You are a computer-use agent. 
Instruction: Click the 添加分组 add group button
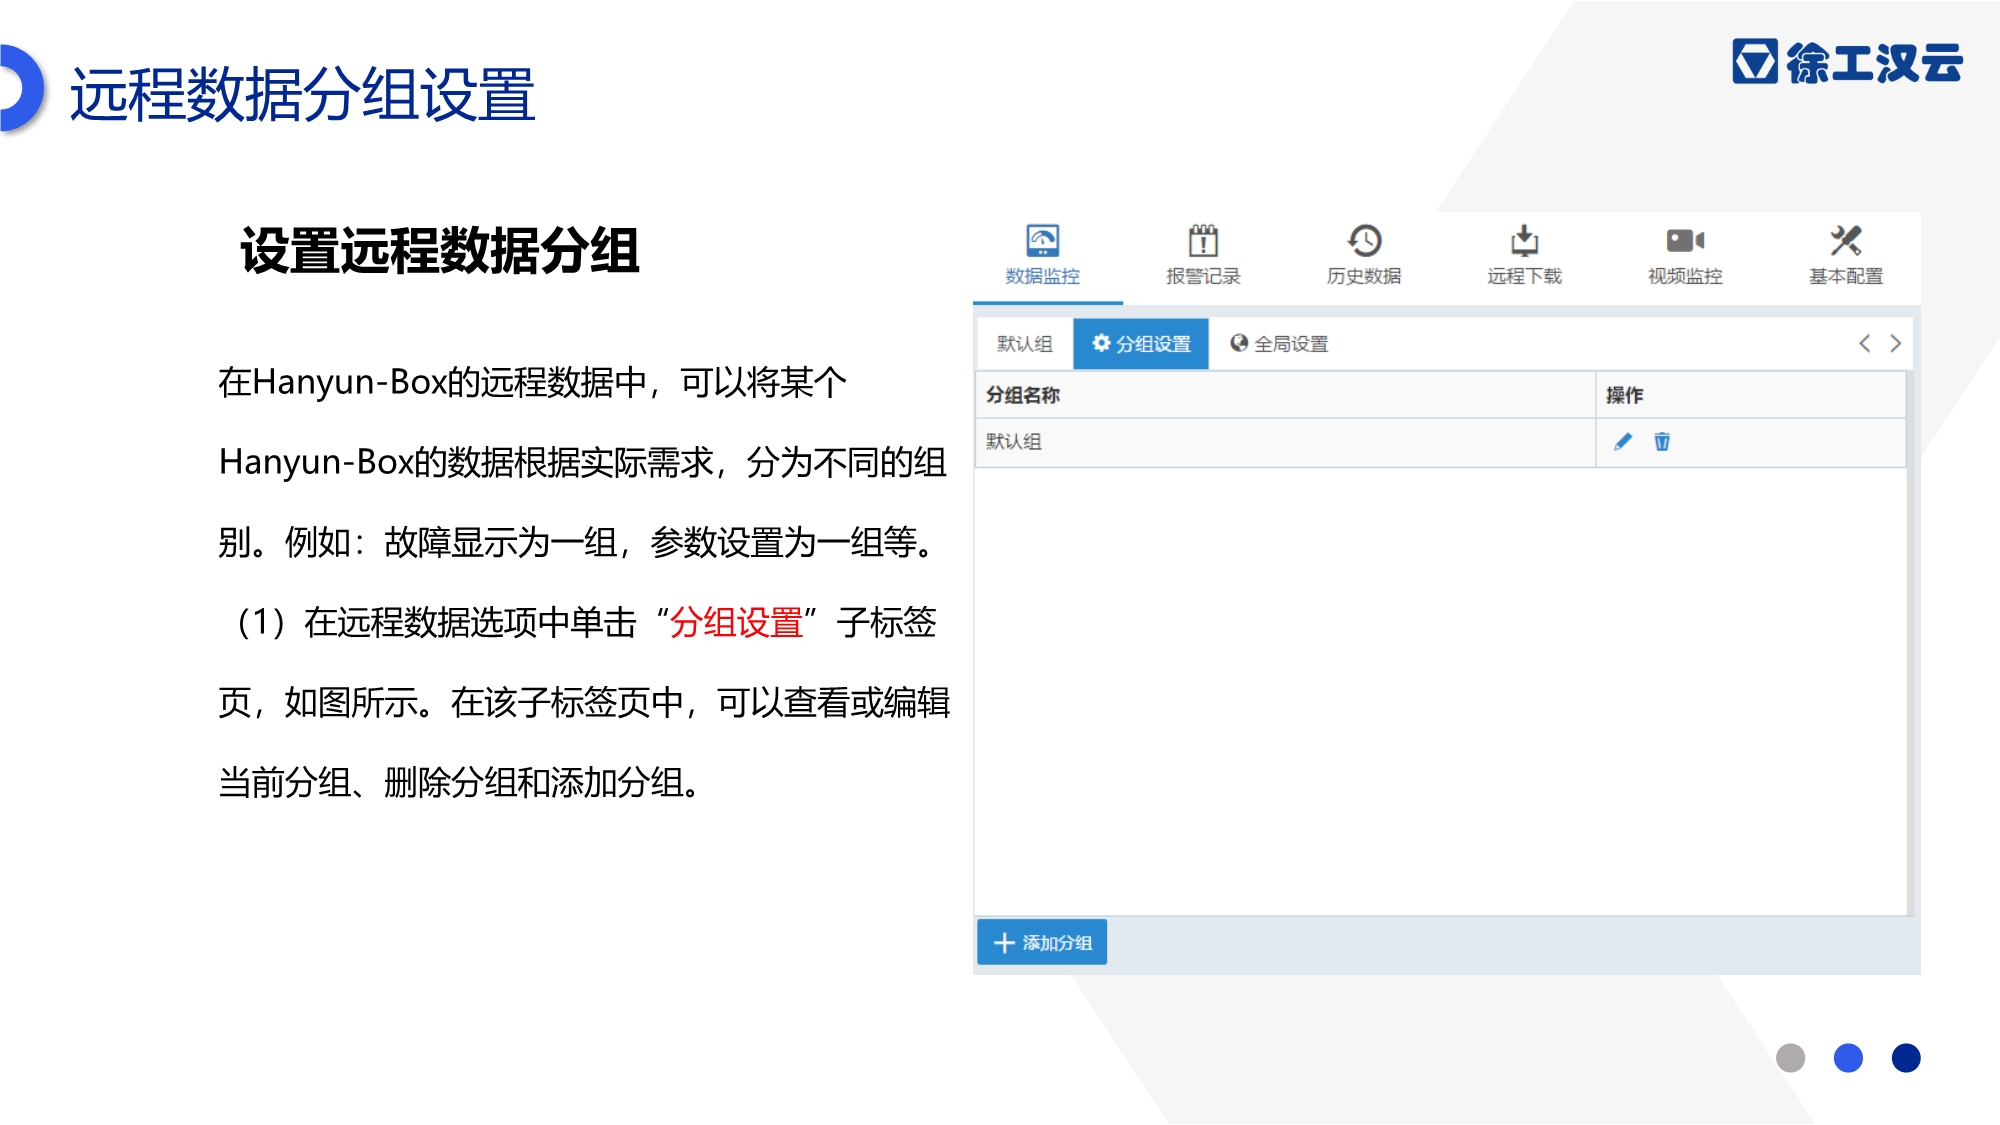point(1042,942)
